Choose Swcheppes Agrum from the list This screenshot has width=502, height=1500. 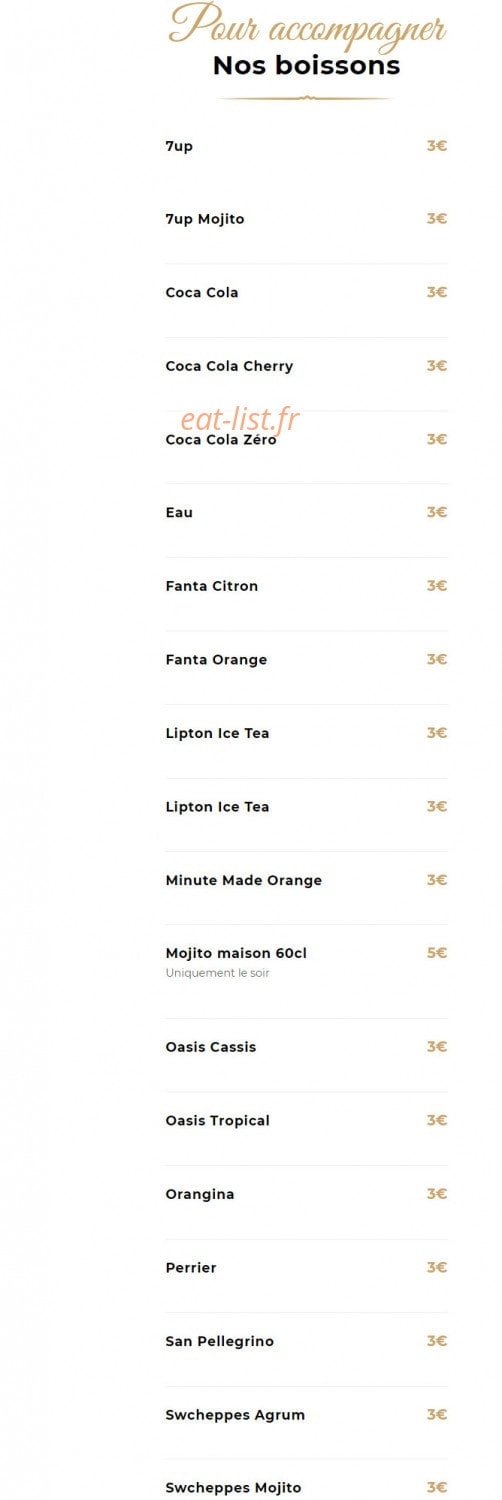(235, 1414)
